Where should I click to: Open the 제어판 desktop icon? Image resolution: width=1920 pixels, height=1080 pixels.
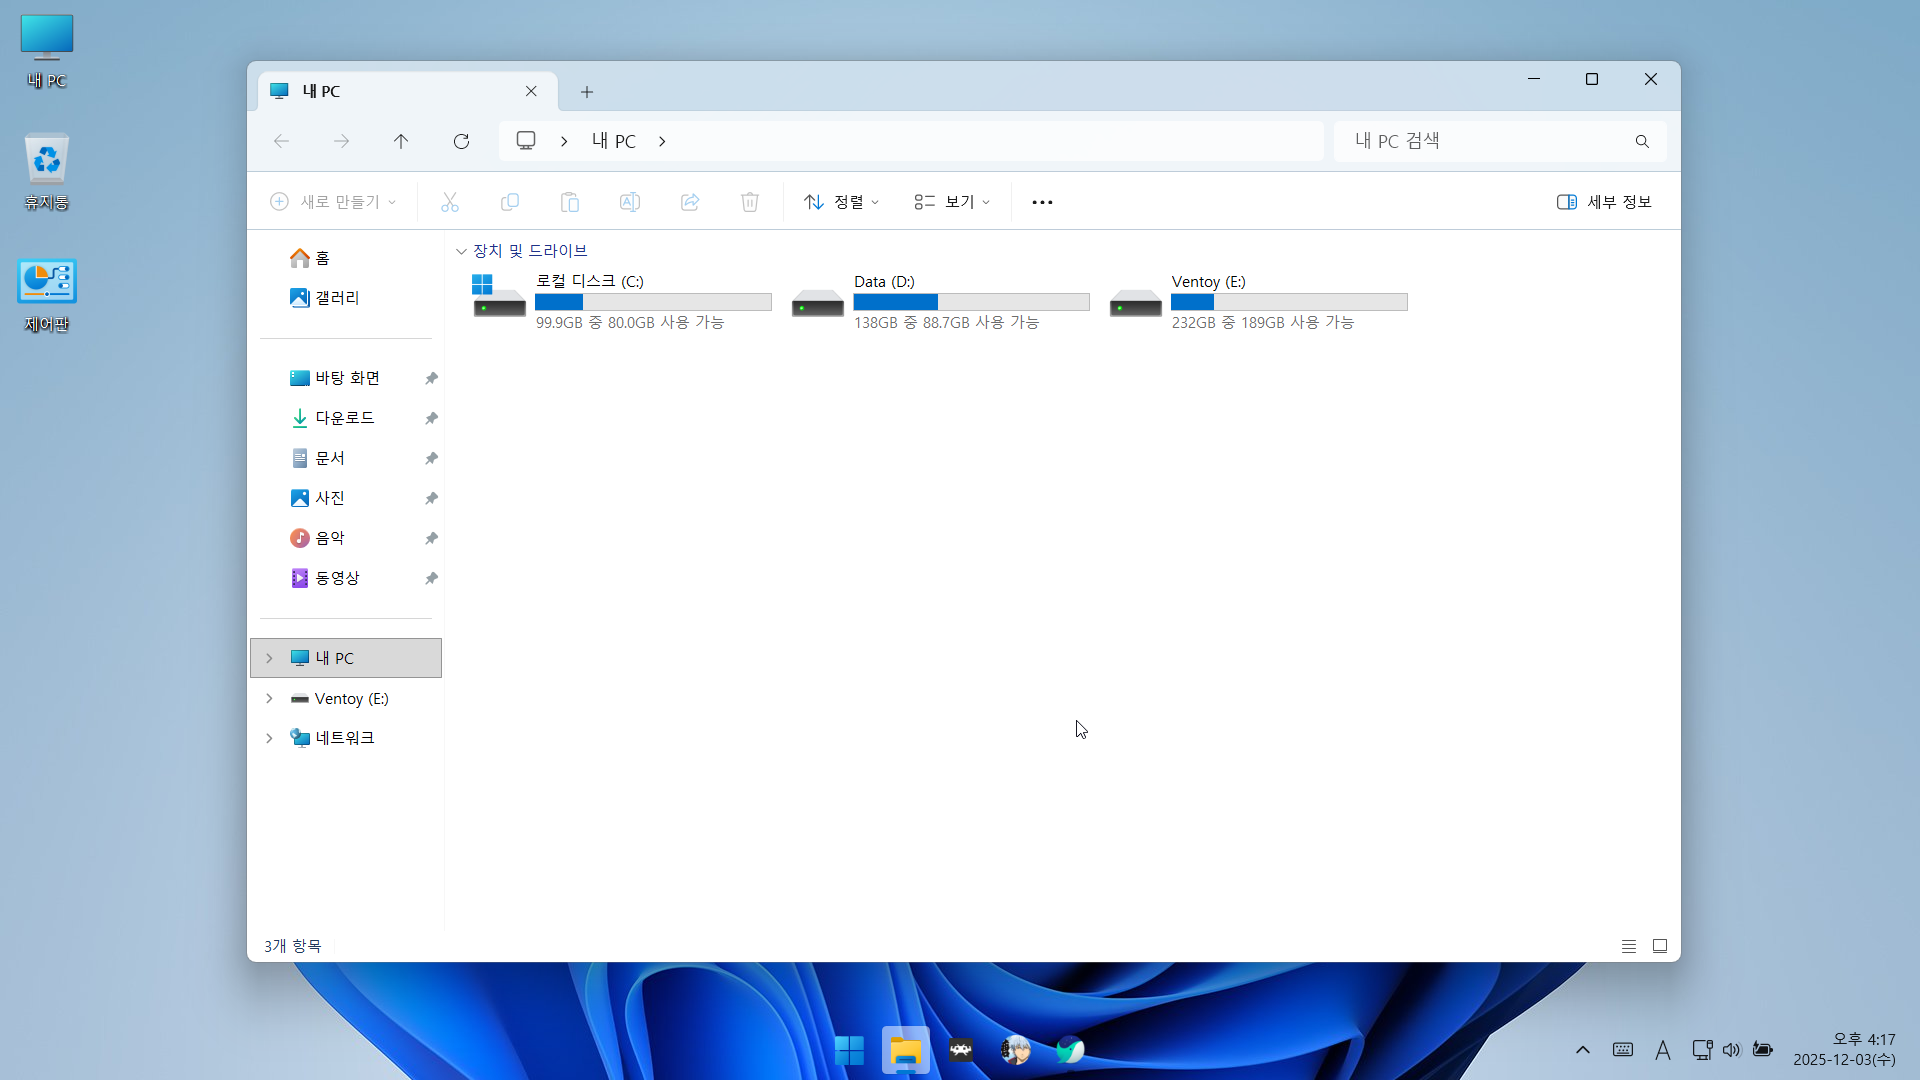pos(47,295)
